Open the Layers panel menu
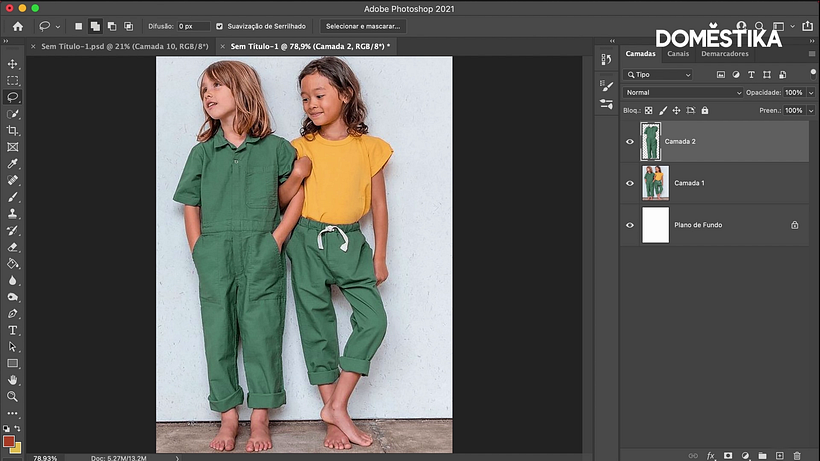820x461 pixels. click(x=812, y=54)
